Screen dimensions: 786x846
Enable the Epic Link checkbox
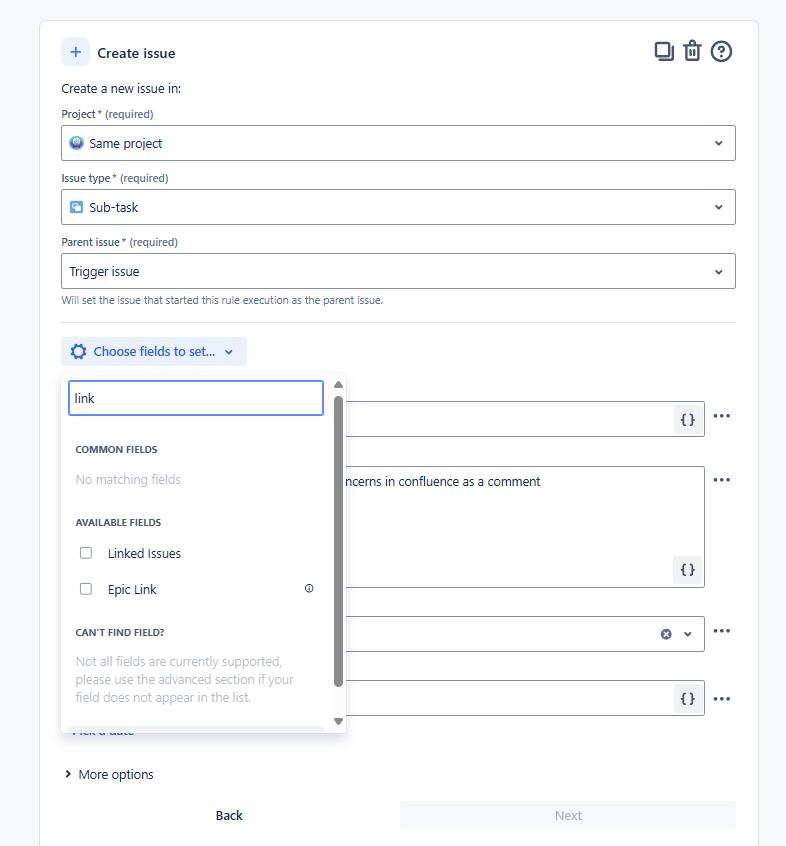point(86,589)
